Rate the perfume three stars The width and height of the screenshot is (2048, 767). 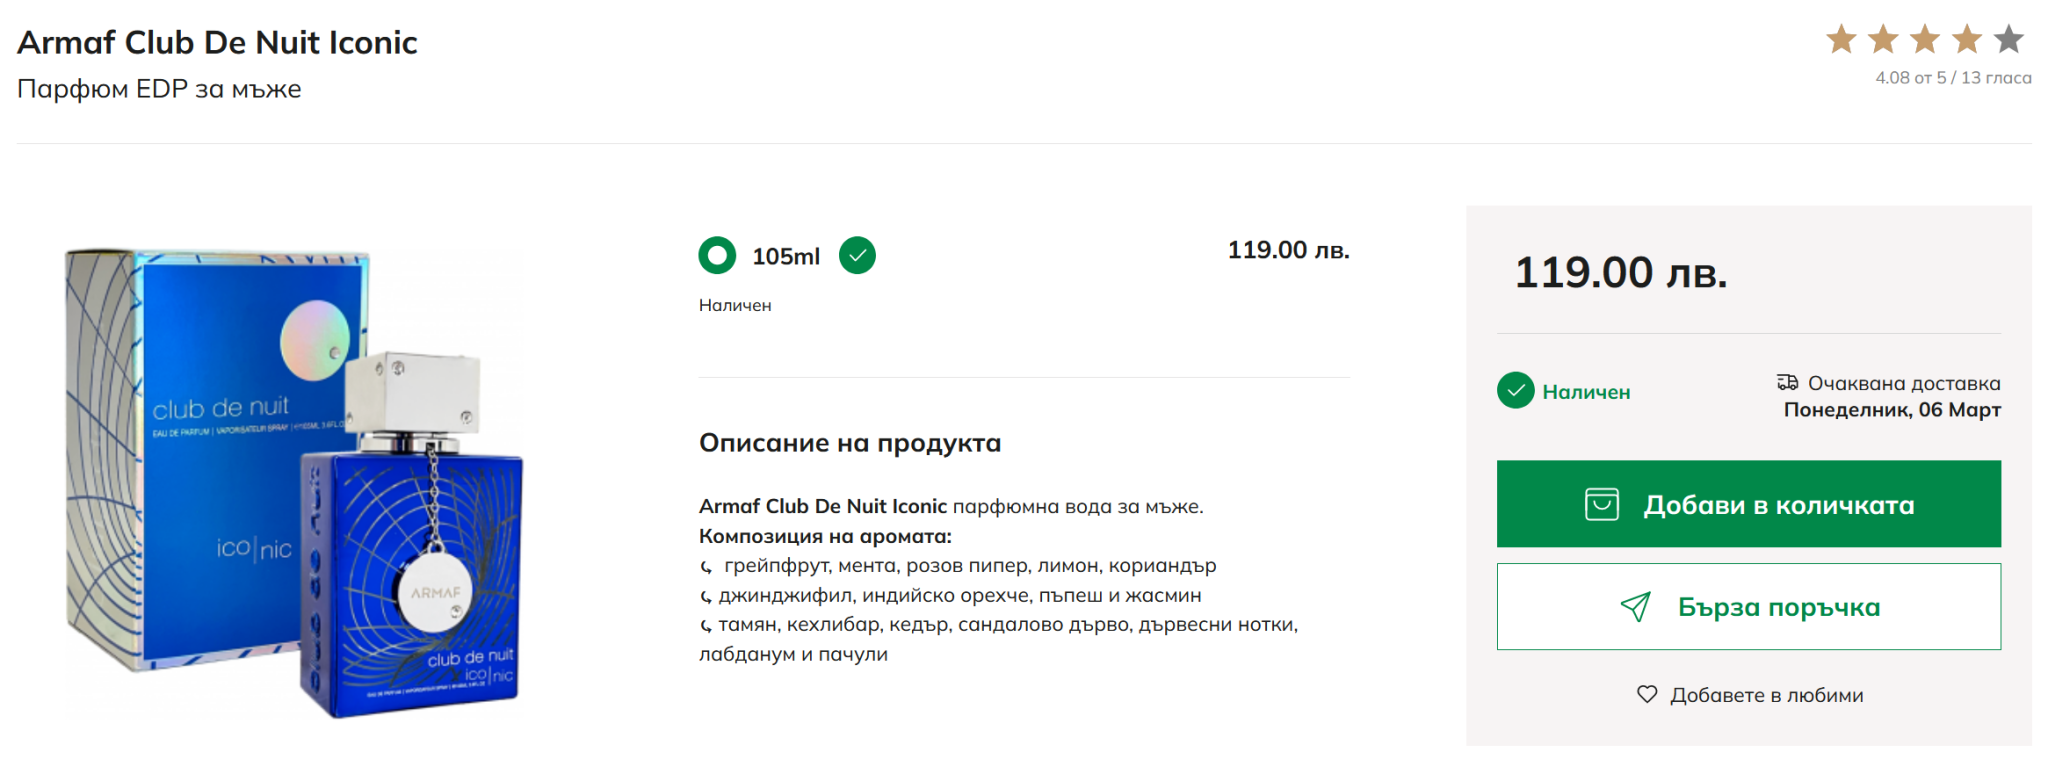[1925, 40]
